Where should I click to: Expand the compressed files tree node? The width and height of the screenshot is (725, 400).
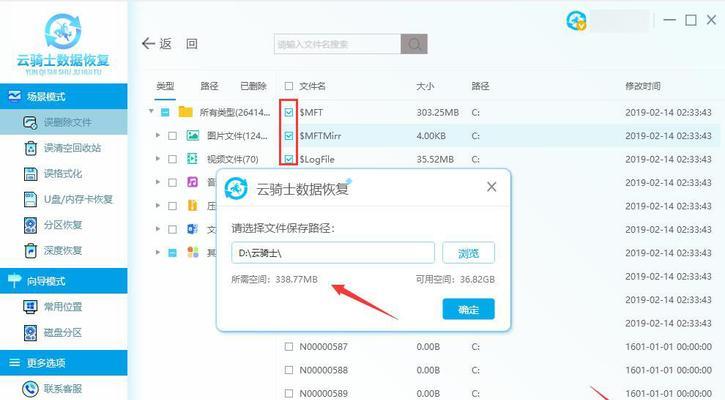coord(158,205)
